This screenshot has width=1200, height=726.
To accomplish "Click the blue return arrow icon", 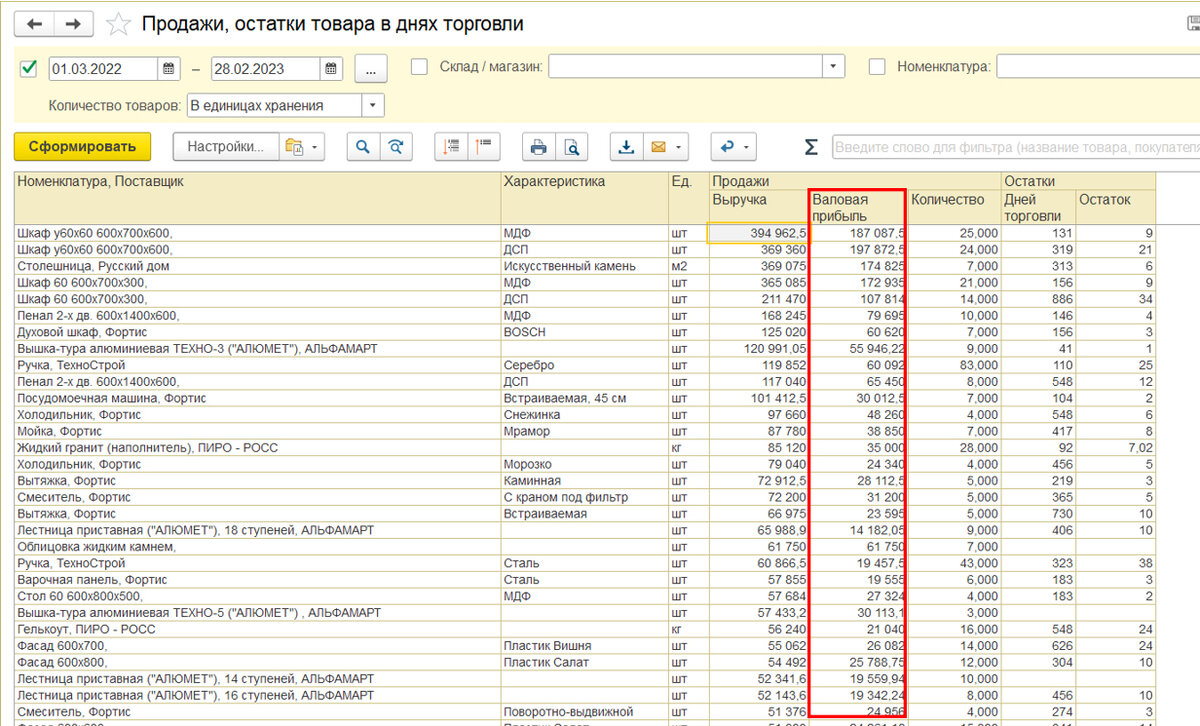I will coord(727,147).
